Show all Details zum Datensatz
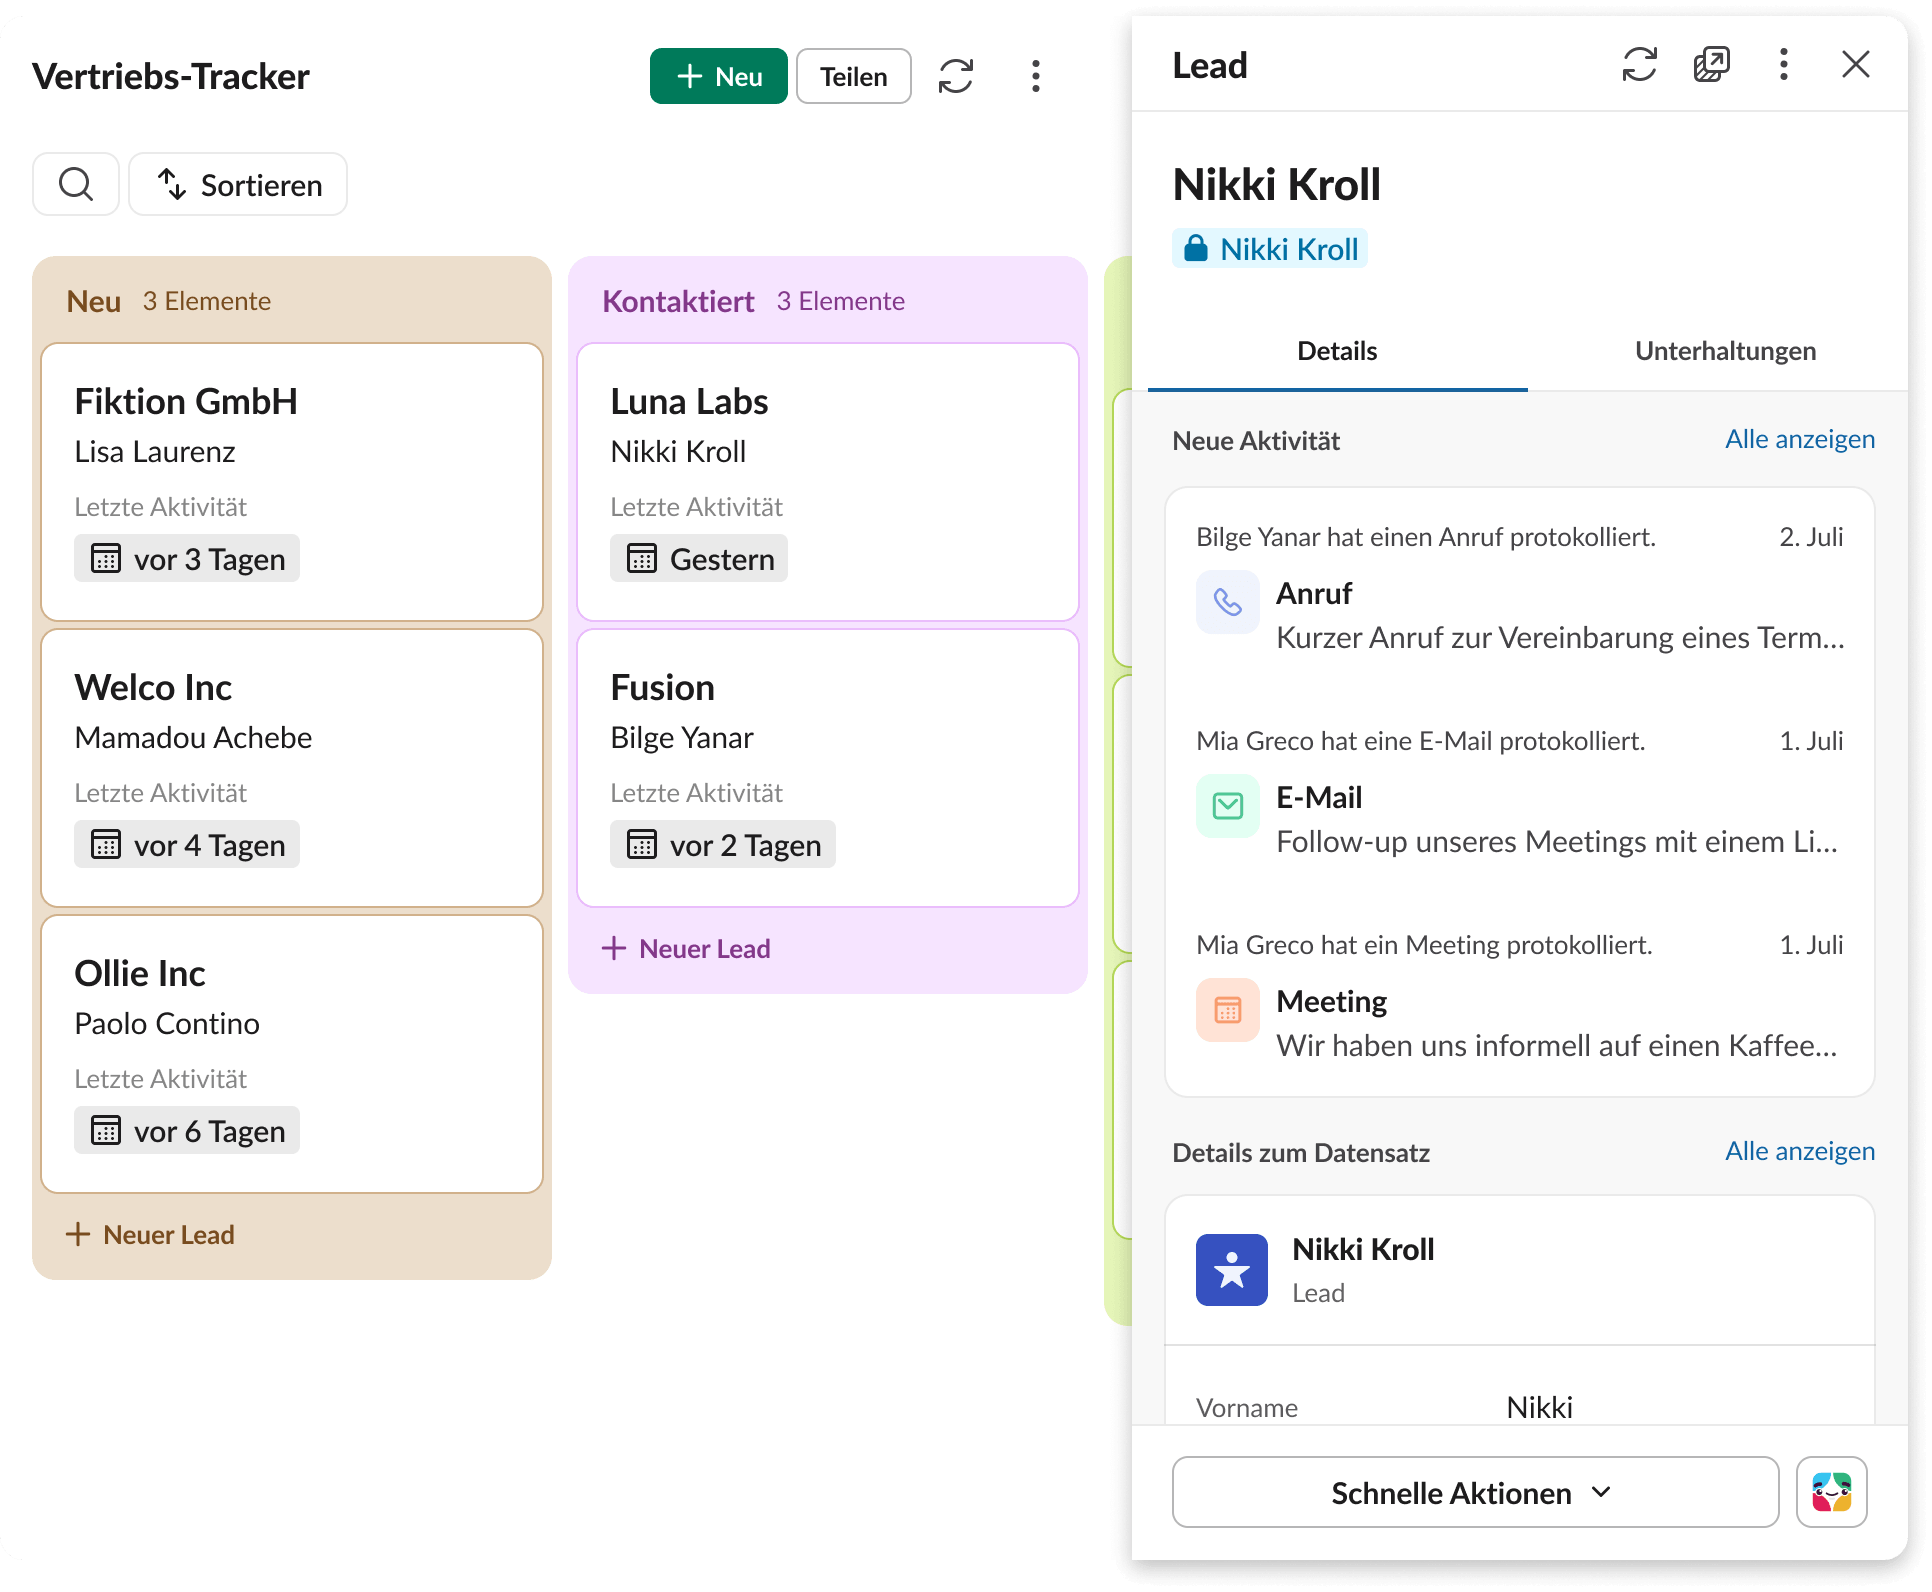The width and height of the screenshot is (1932, 1592). click(1799, 1151)
